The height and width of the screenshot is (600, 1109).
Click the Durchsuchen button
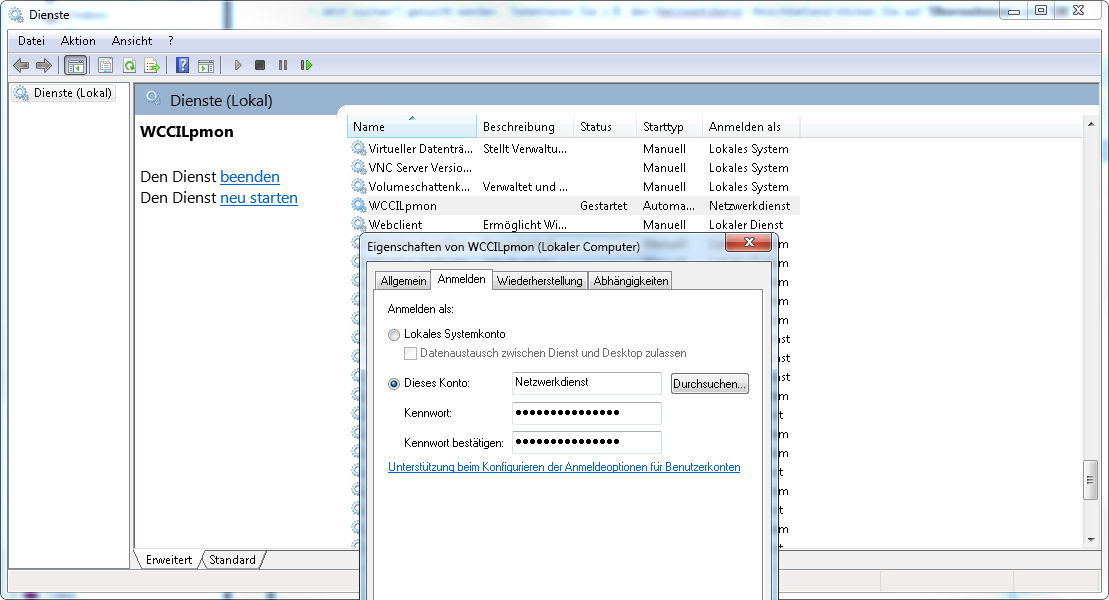[x=709, y=384]
